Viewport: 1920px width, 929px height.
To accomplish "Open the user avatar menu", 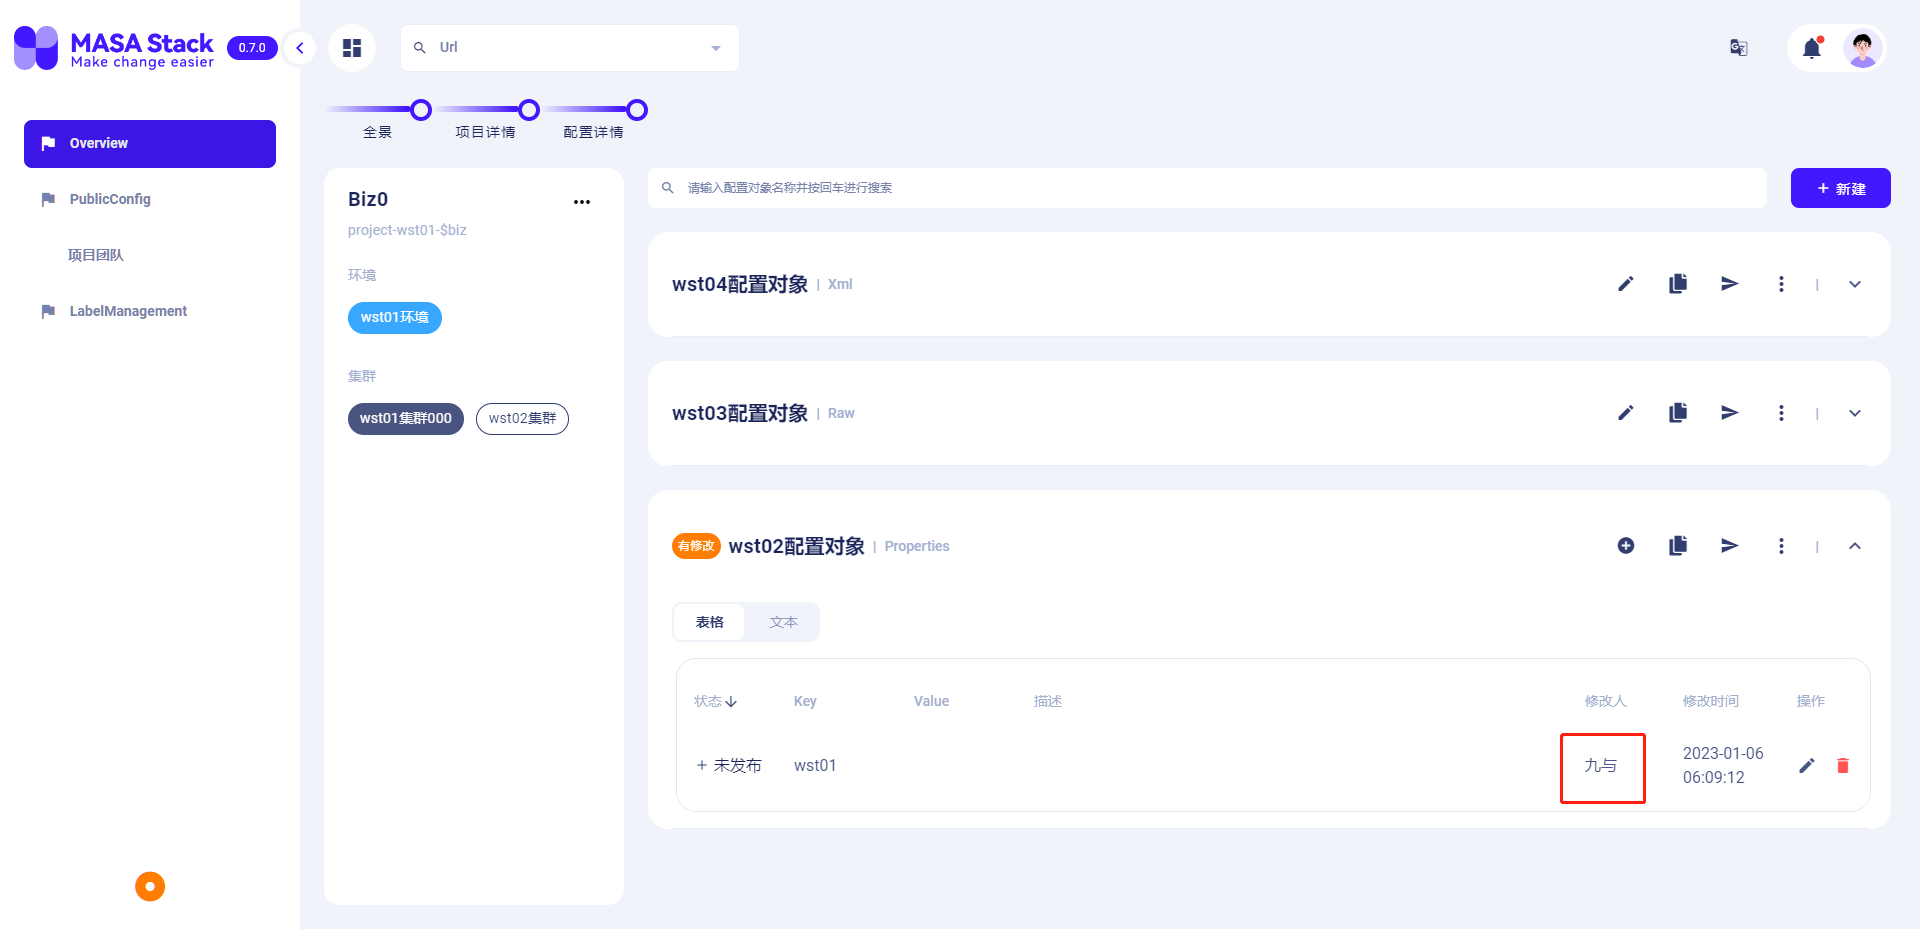I will coord(1862,48).
